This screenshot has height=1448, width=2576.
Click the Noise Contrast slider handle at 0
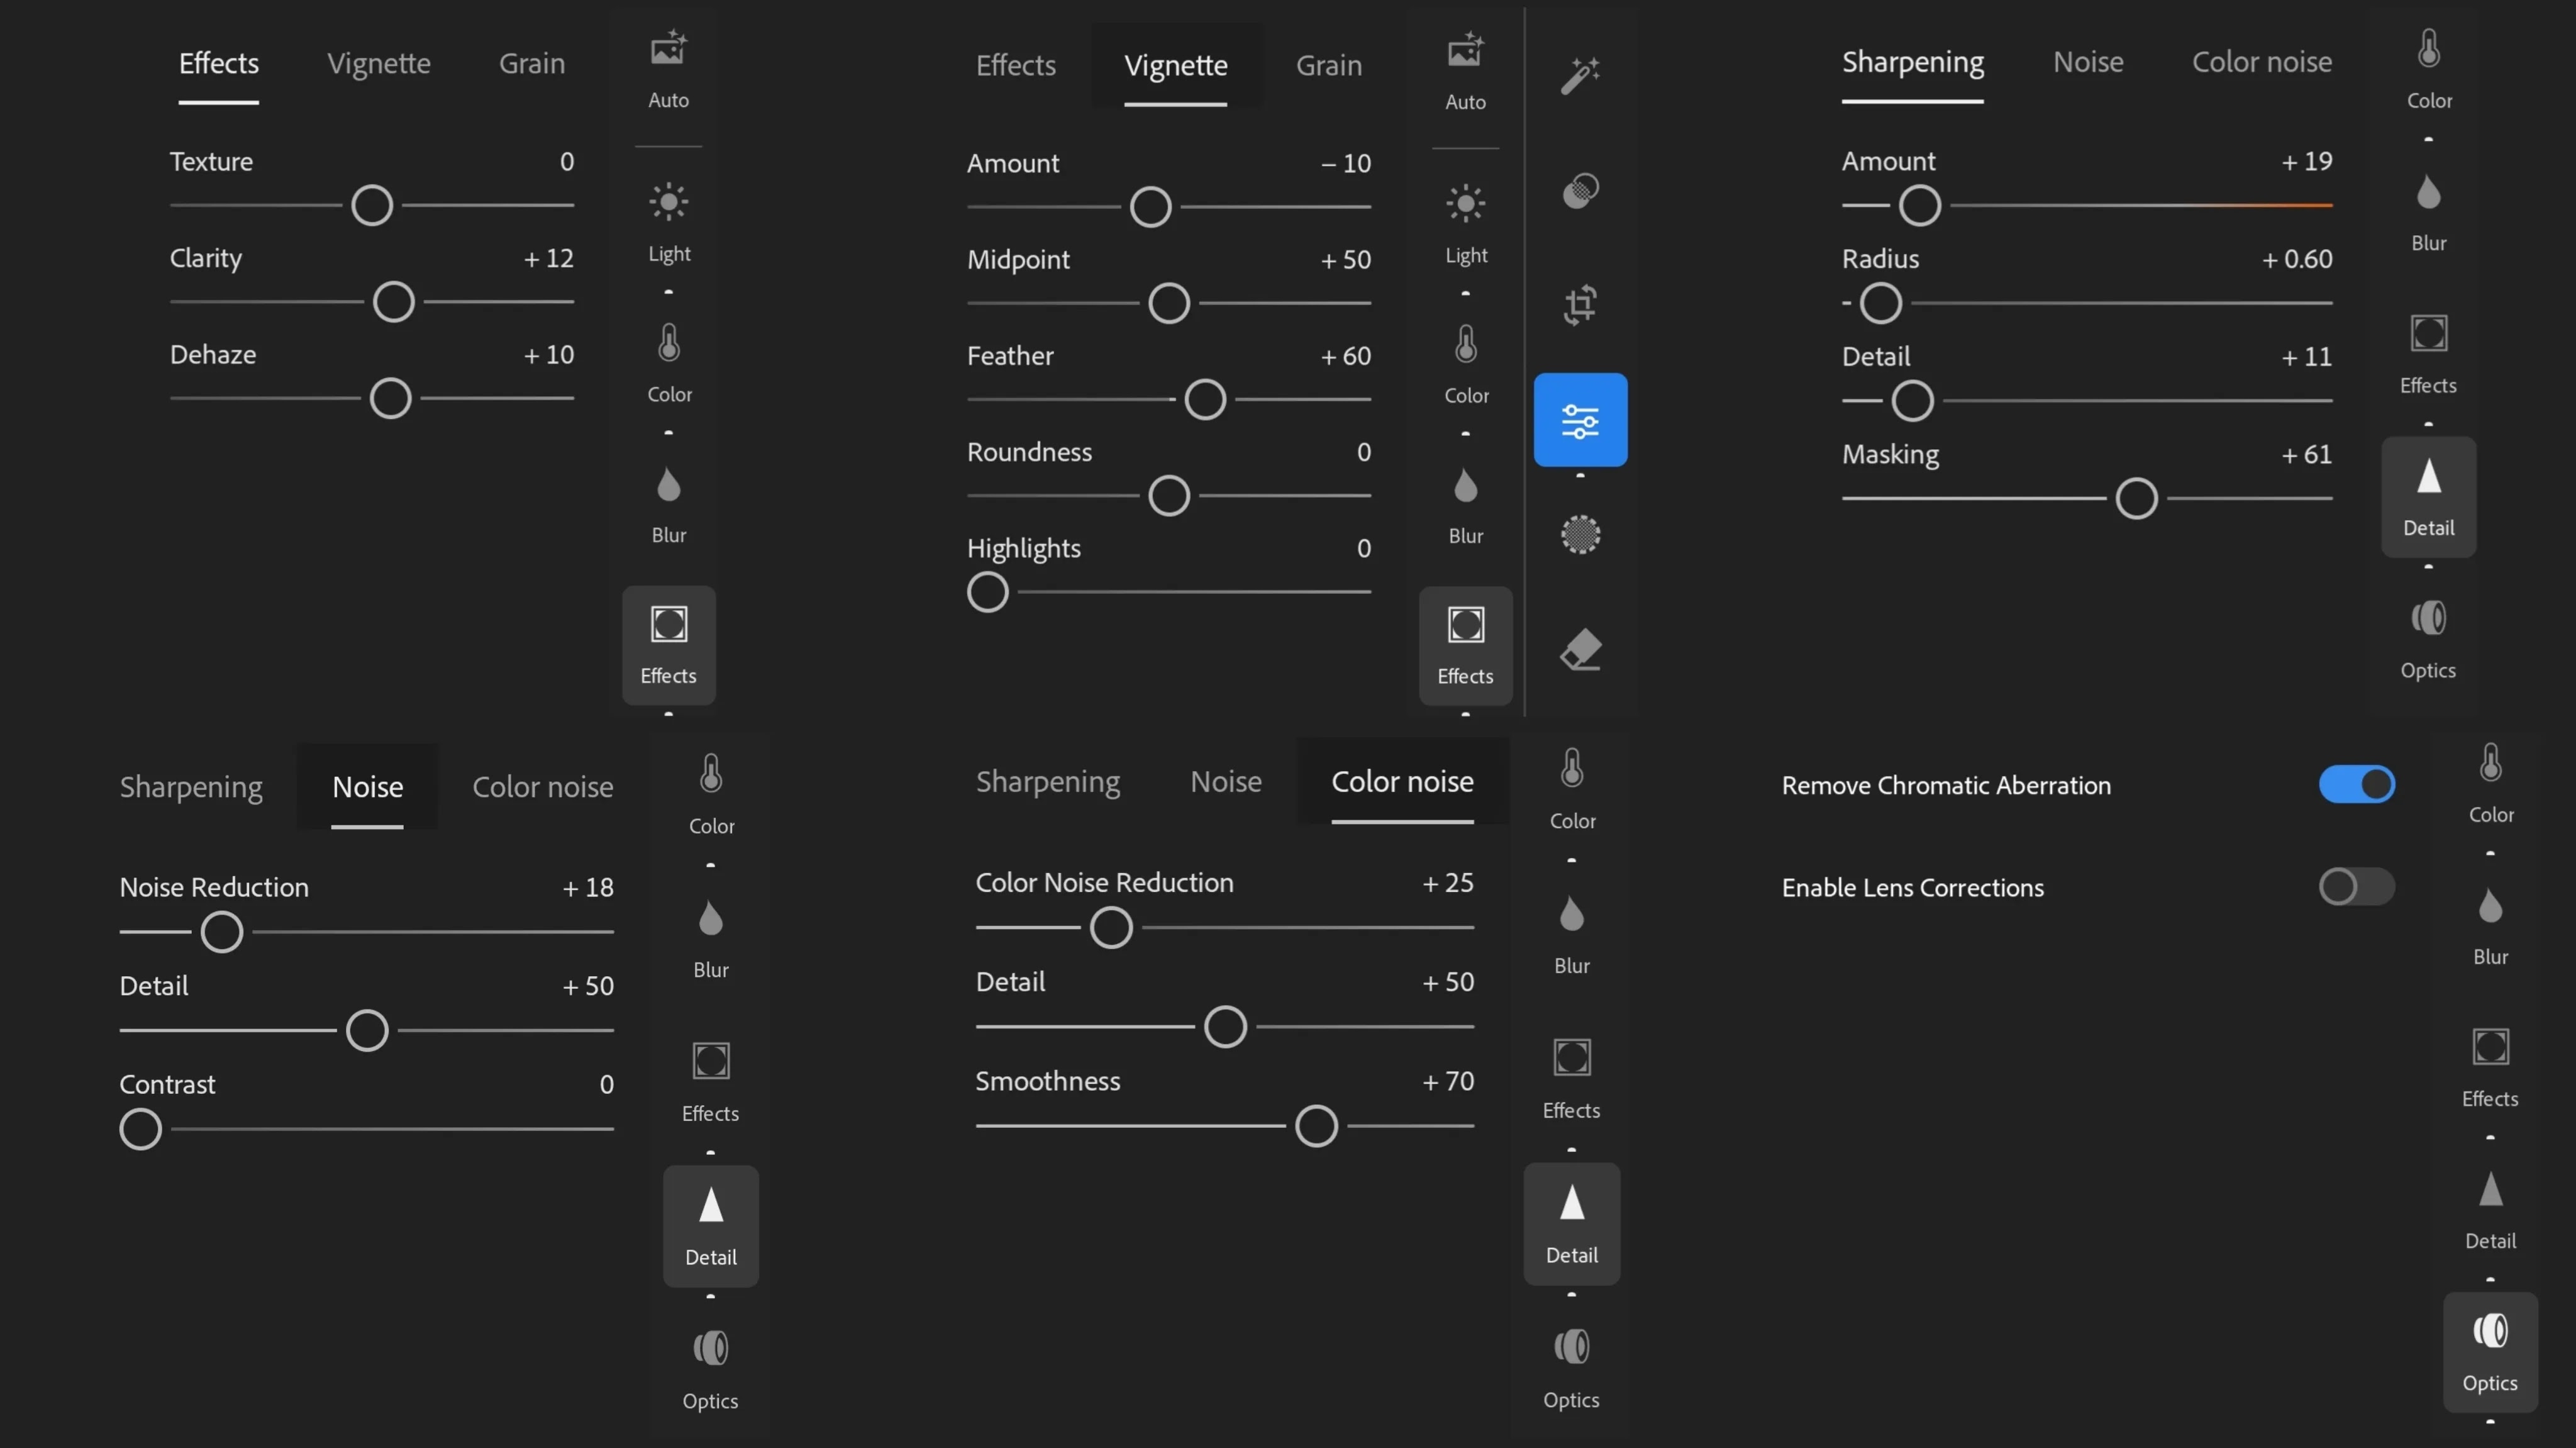(140, 1129)
